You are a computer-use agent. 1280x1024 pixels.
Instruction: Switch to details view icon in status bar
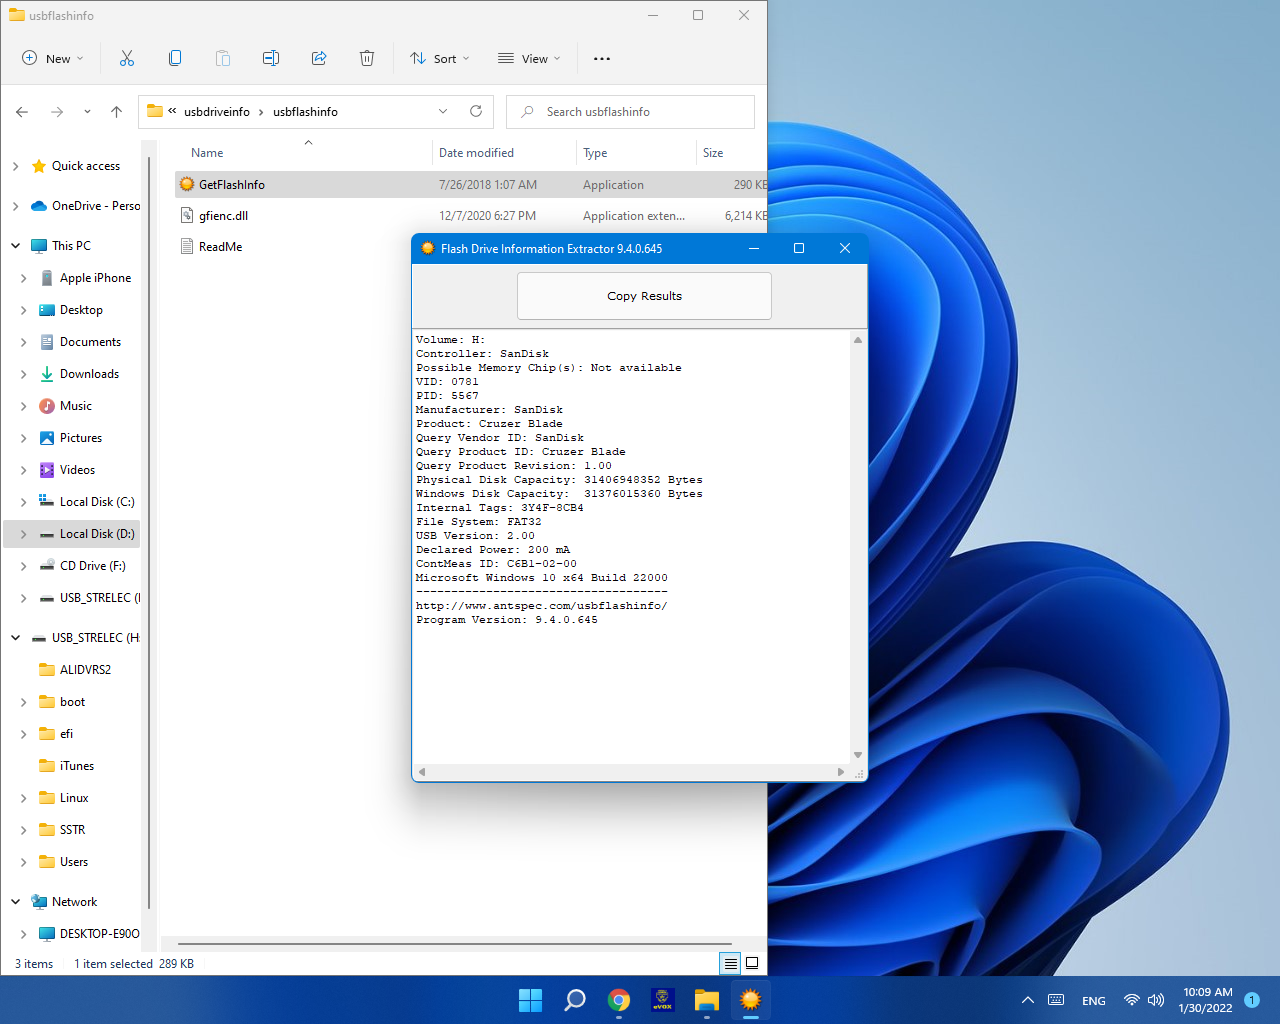(730, 963)
